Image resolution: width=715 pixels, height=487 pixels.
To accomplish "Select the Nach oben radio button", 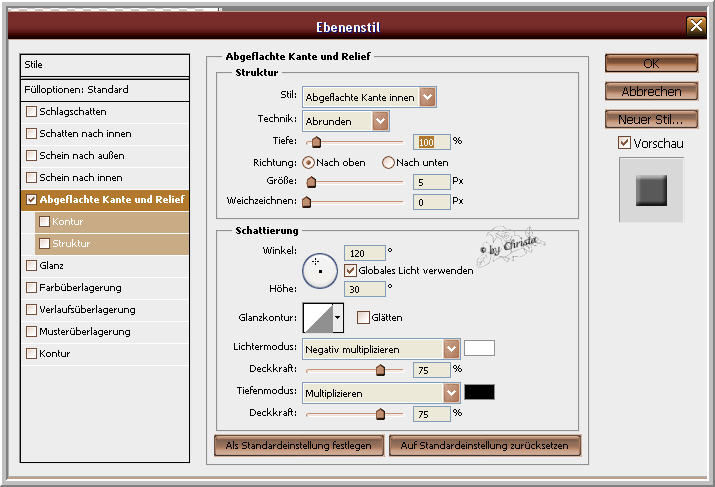I will point(309,162).
